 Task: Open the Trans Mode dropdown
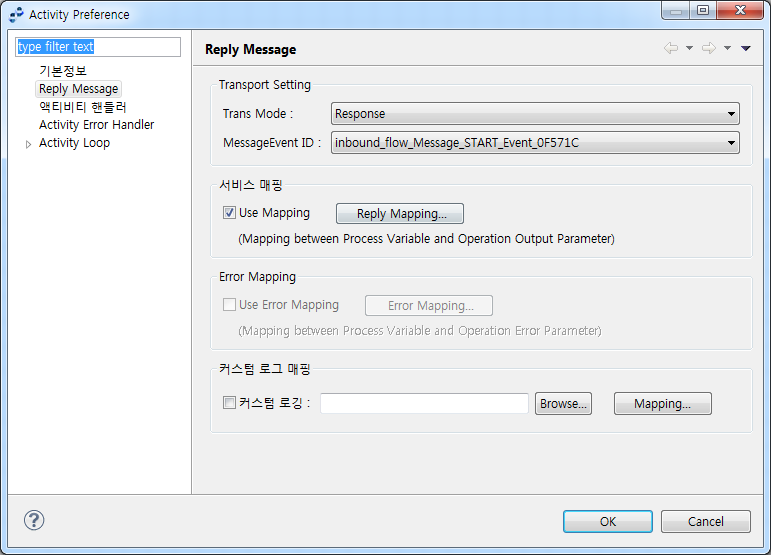click(x=535, y=114)
